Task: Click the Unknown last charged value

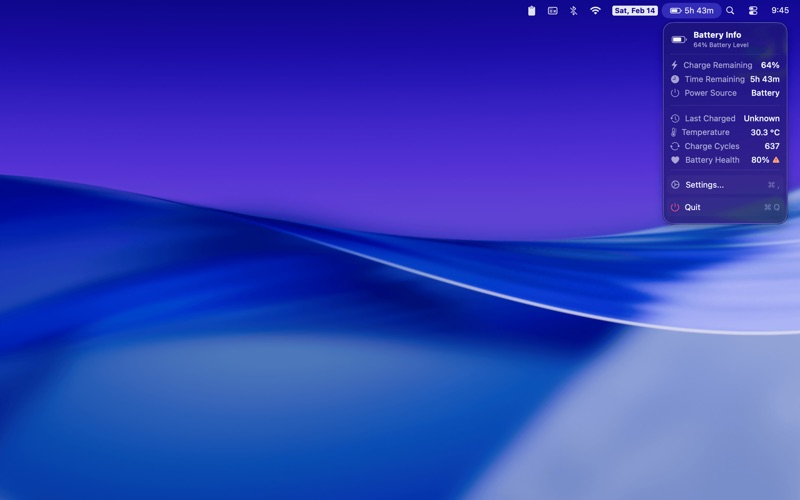Action: click(x=761, y=118)
